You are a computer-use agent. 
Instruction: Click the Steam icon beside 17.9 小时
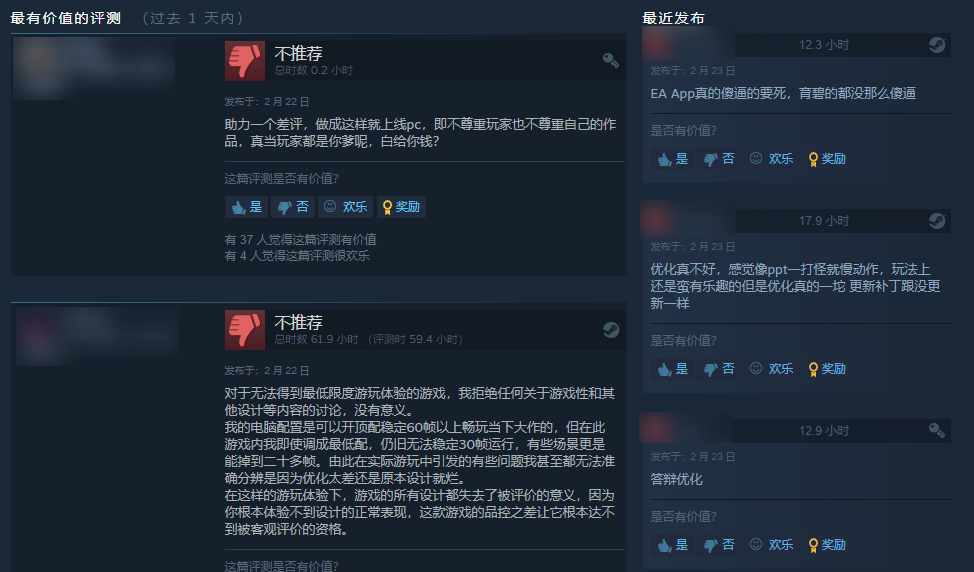tap(937, 220)
